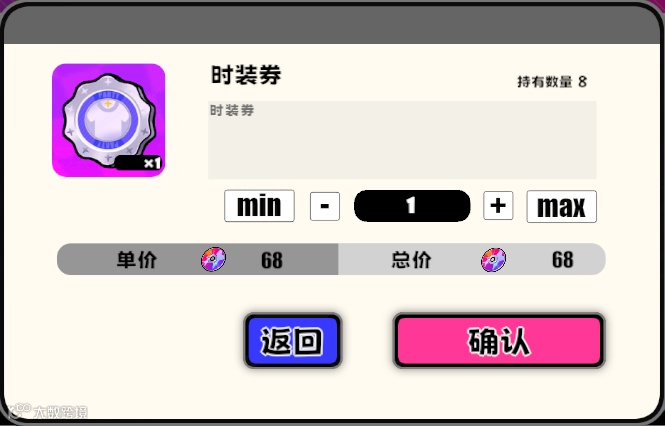
Task: Set quantity to minimum with min button
Action: click(259, 206)
